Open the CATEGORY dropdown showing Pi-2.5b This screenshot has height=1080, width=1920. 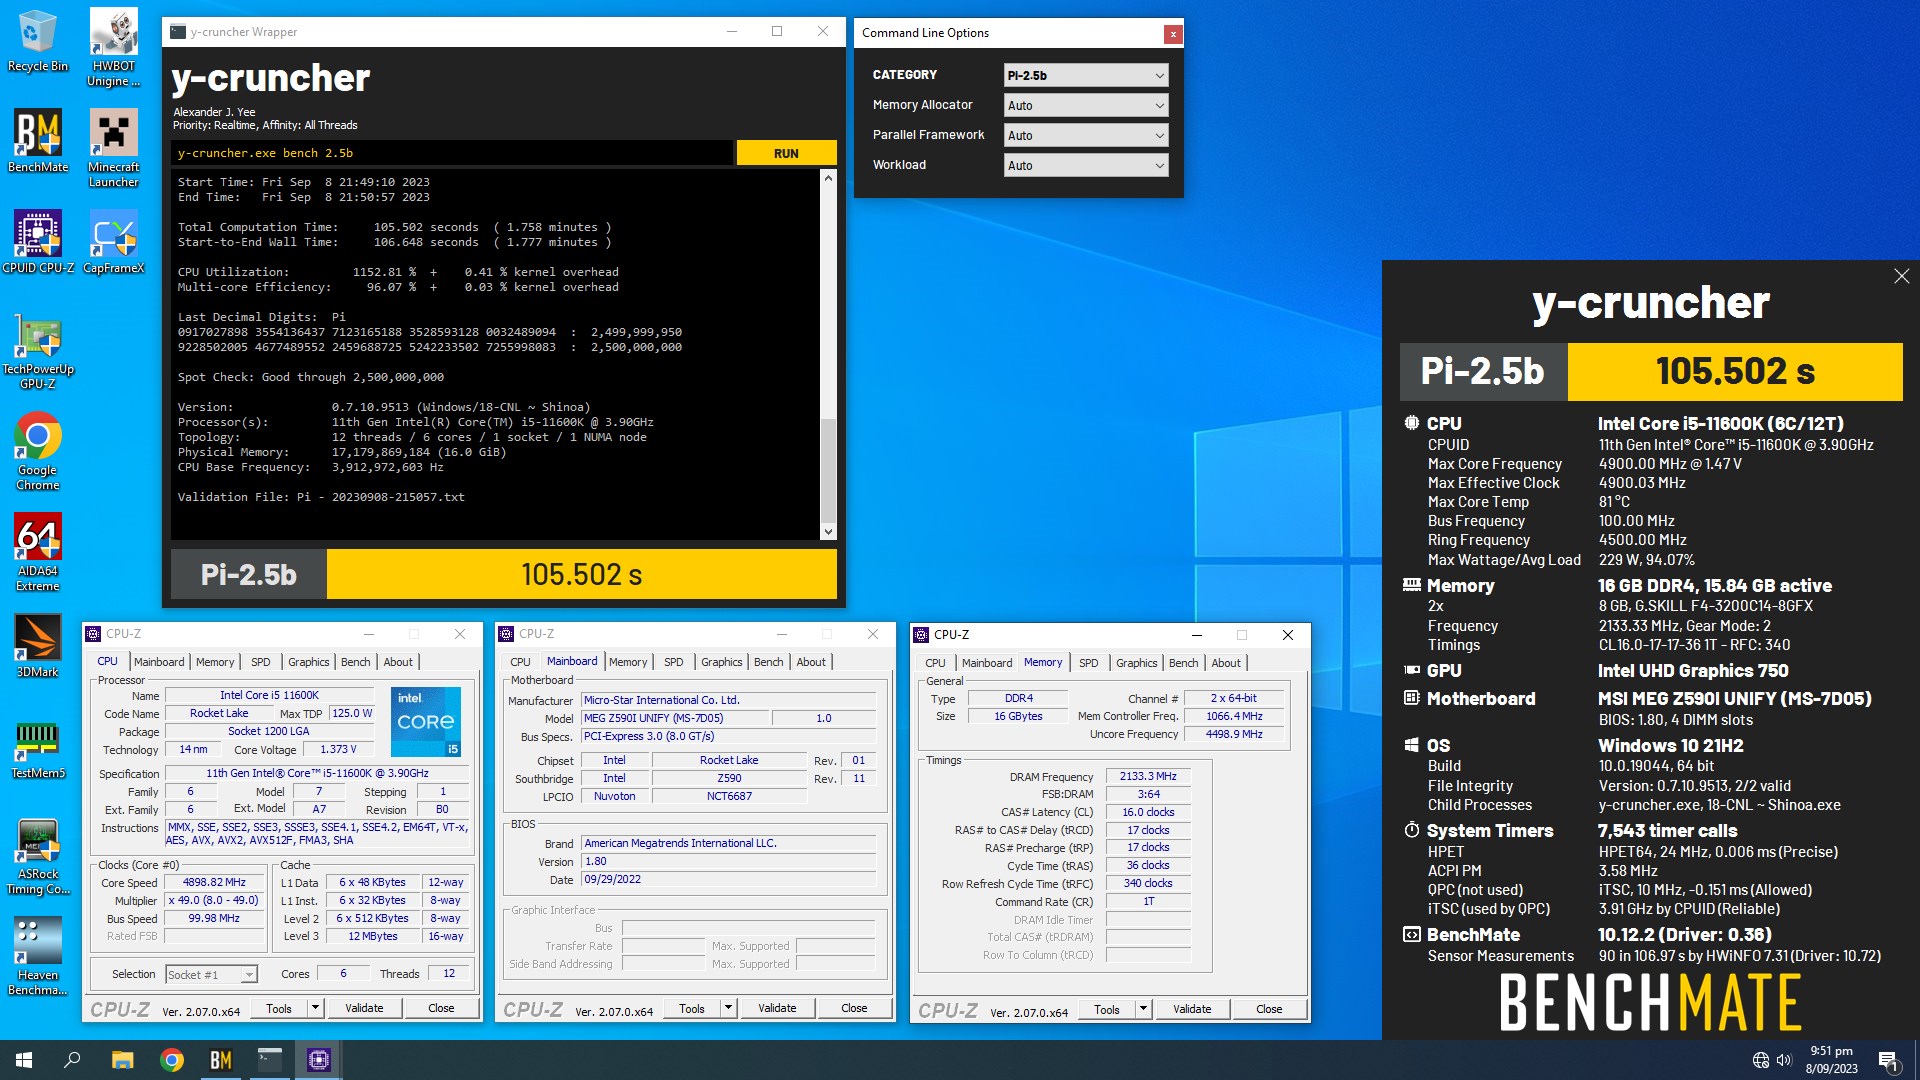[1086, 75]
